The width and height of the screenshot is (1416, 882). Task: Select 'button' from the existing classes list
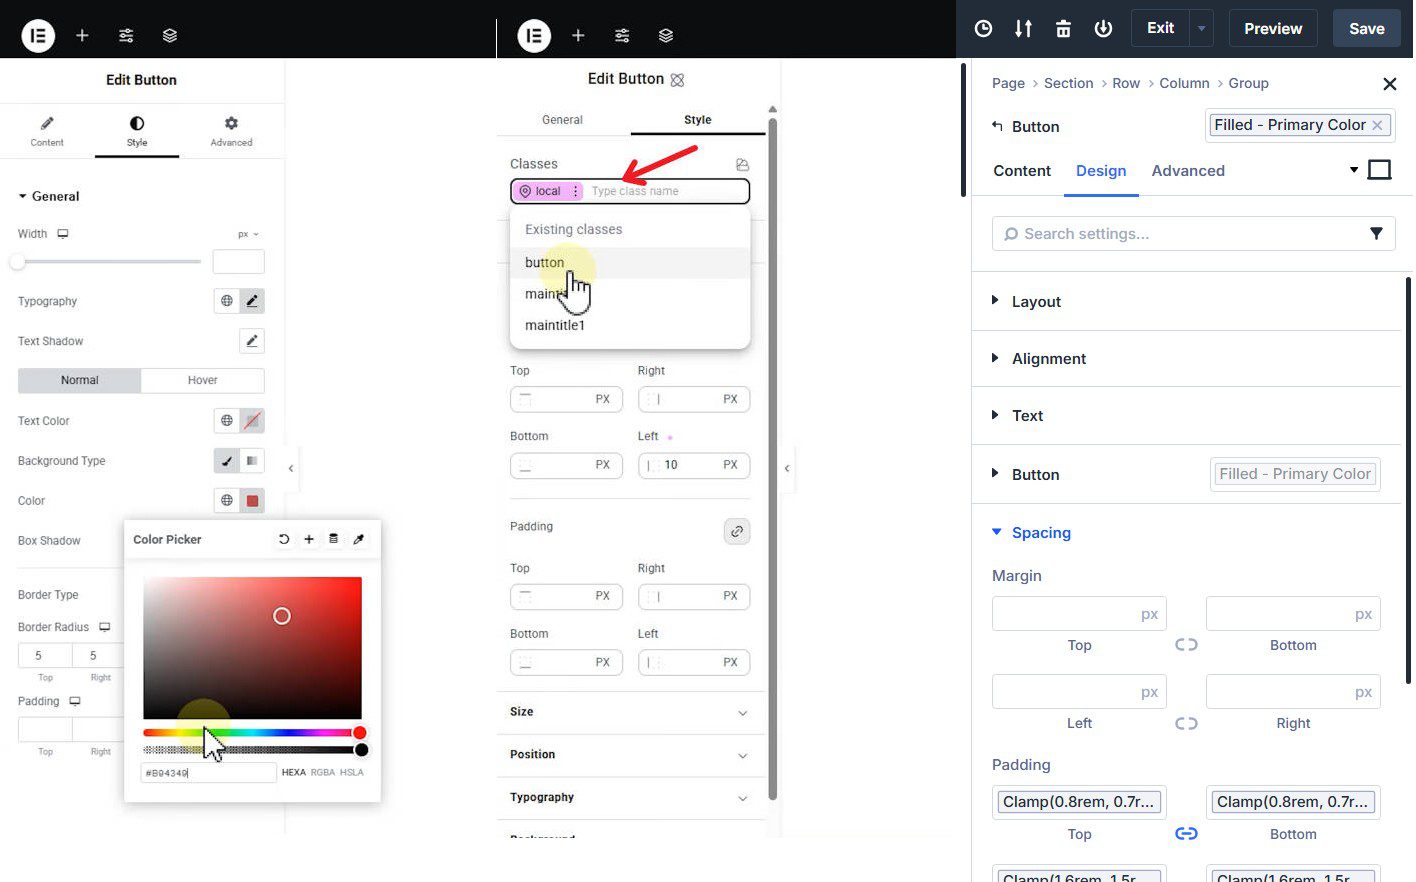(x=544, y=262)
